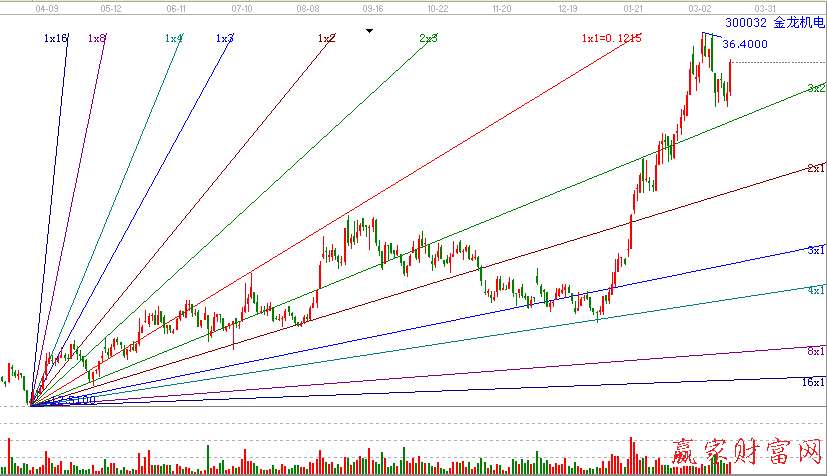Click the Gann fan origin at 2.8100
Screen dimensions: 827x476
31,405
